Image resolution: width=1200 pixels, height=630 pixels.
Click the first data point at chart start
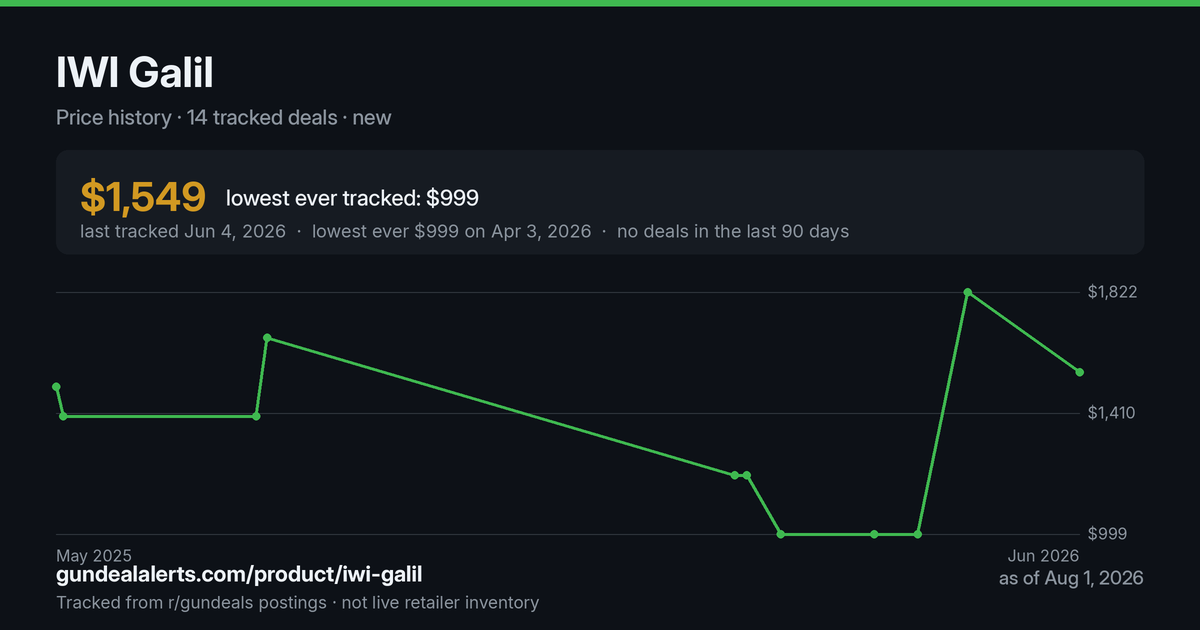point(56,387)
